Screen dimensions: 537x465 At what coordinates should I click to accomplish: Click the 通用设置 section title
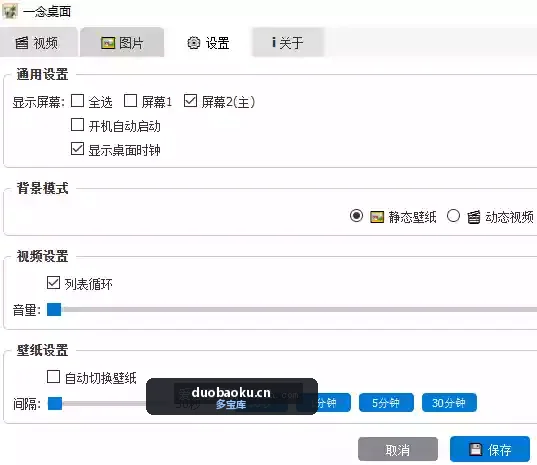tap(42, 74)
